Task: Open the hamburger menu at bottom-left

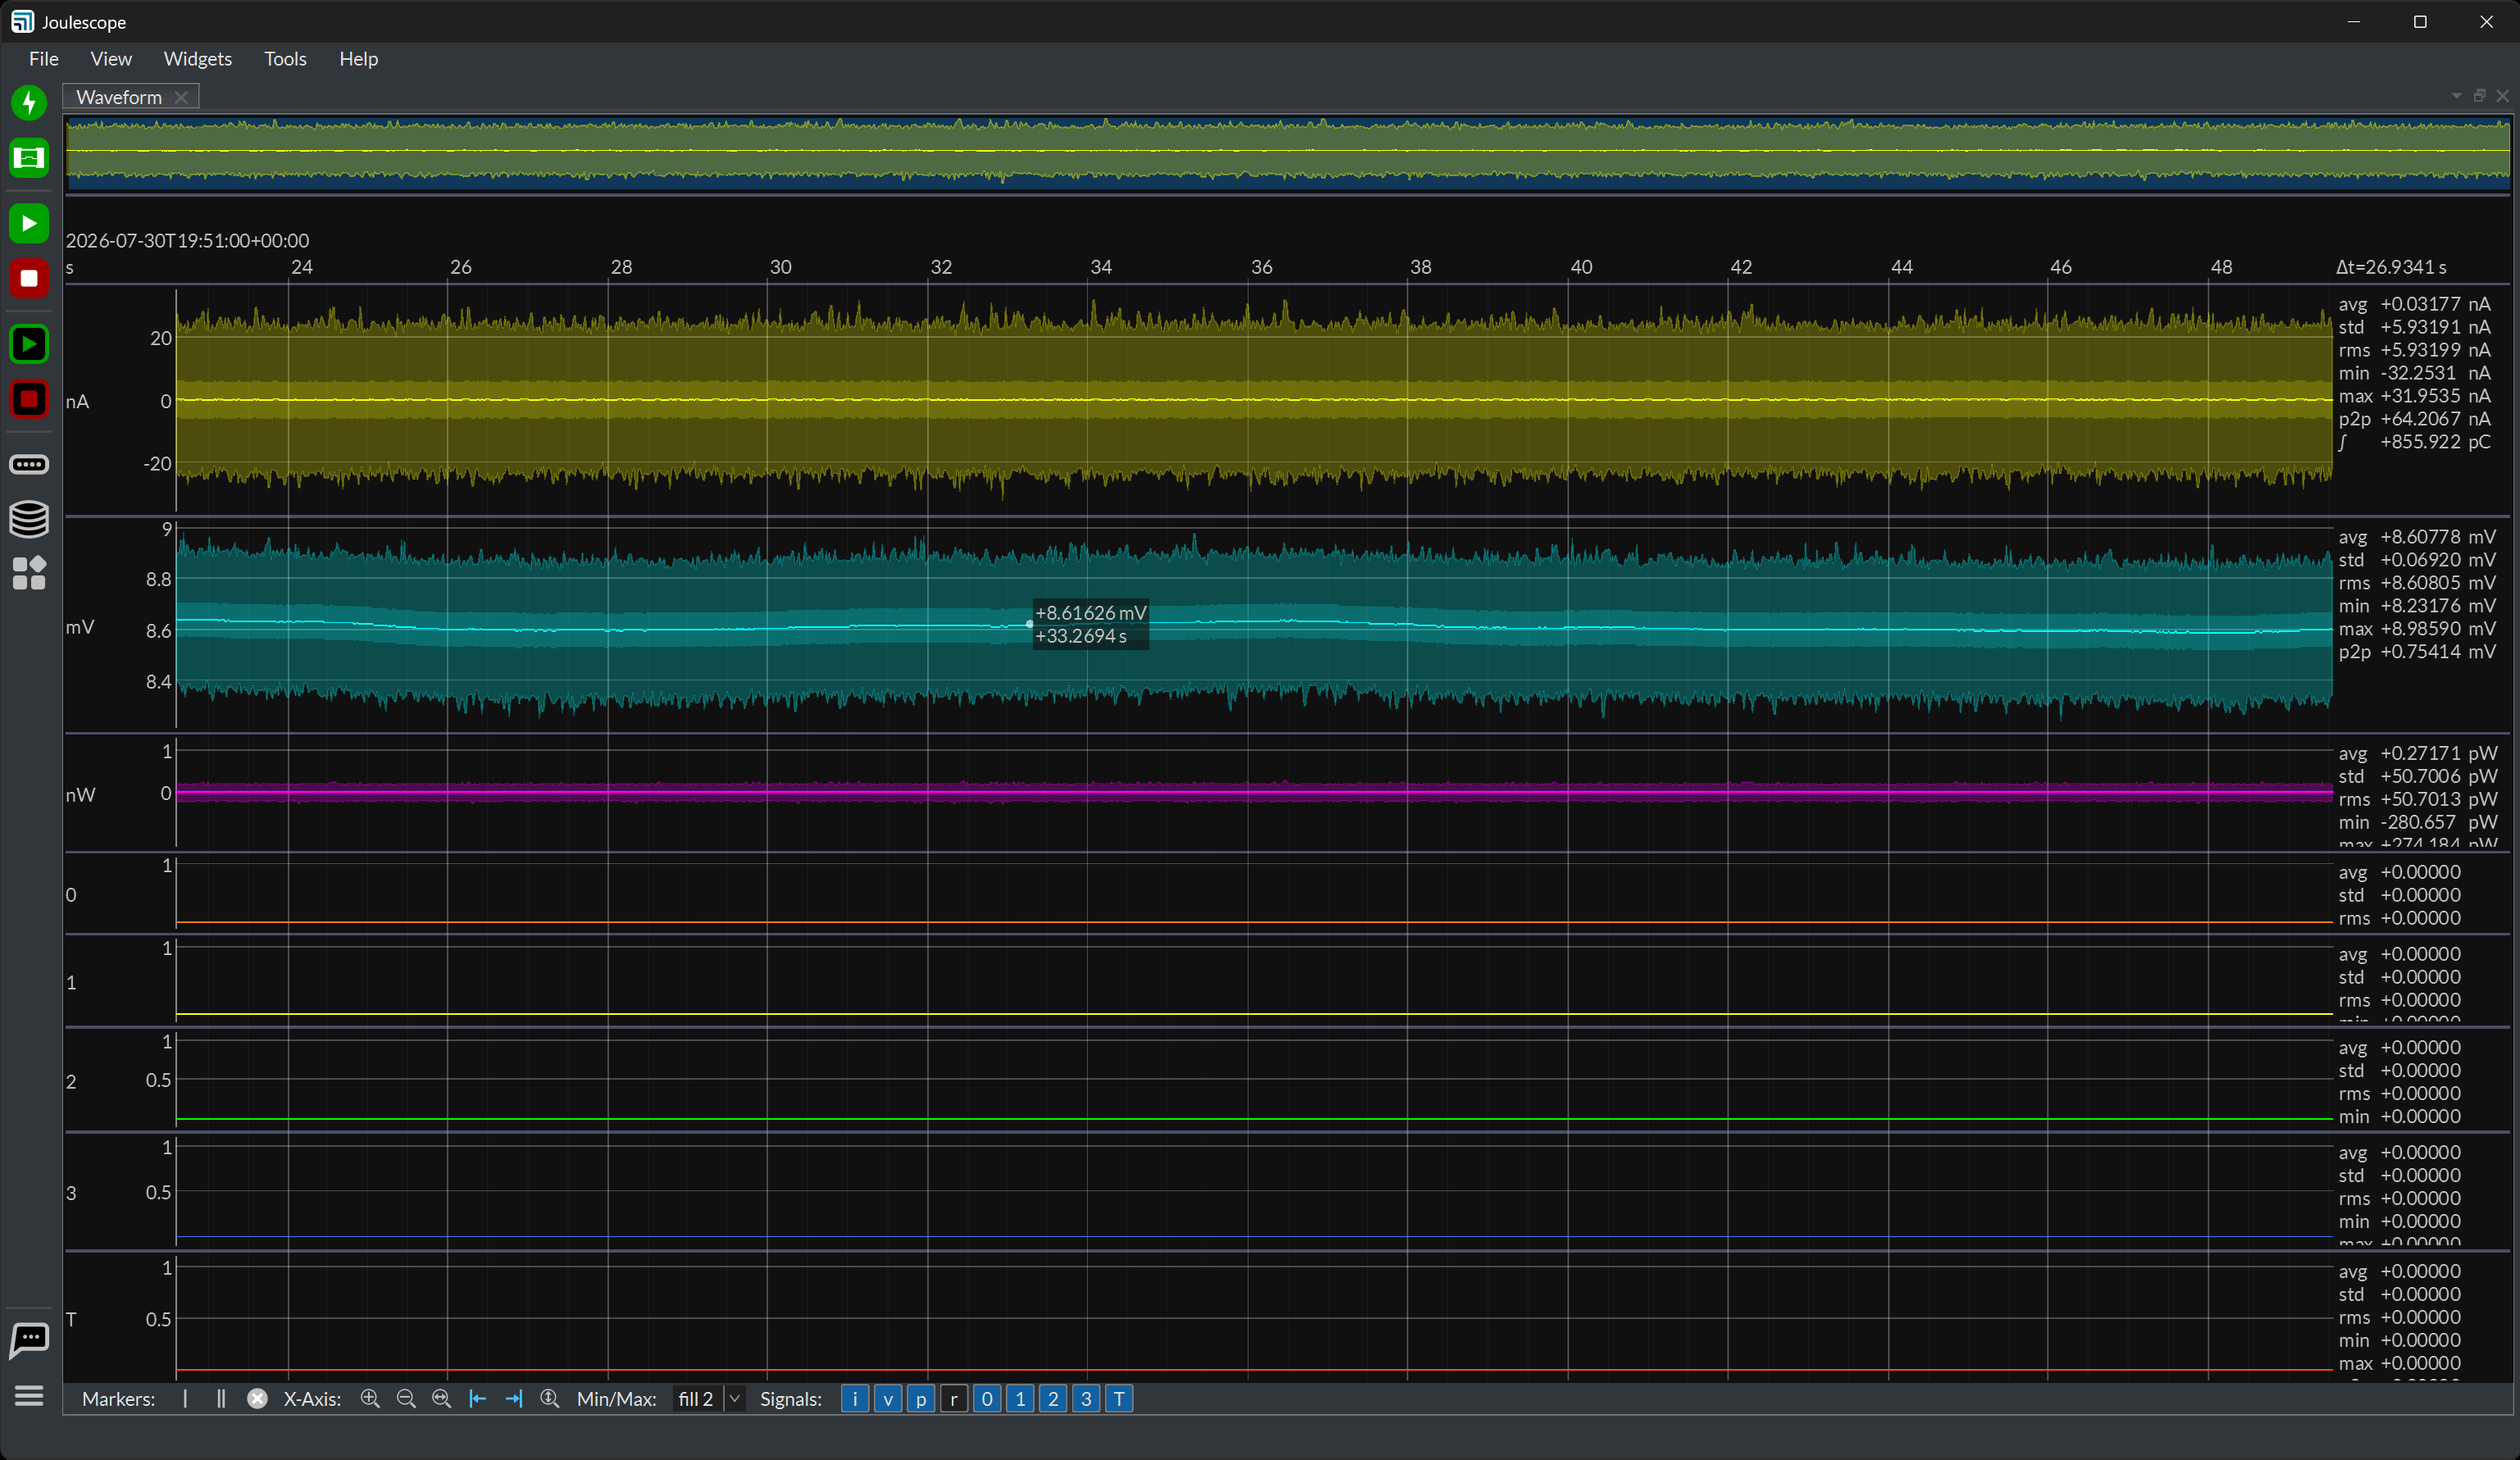Action: [29, 1396]
